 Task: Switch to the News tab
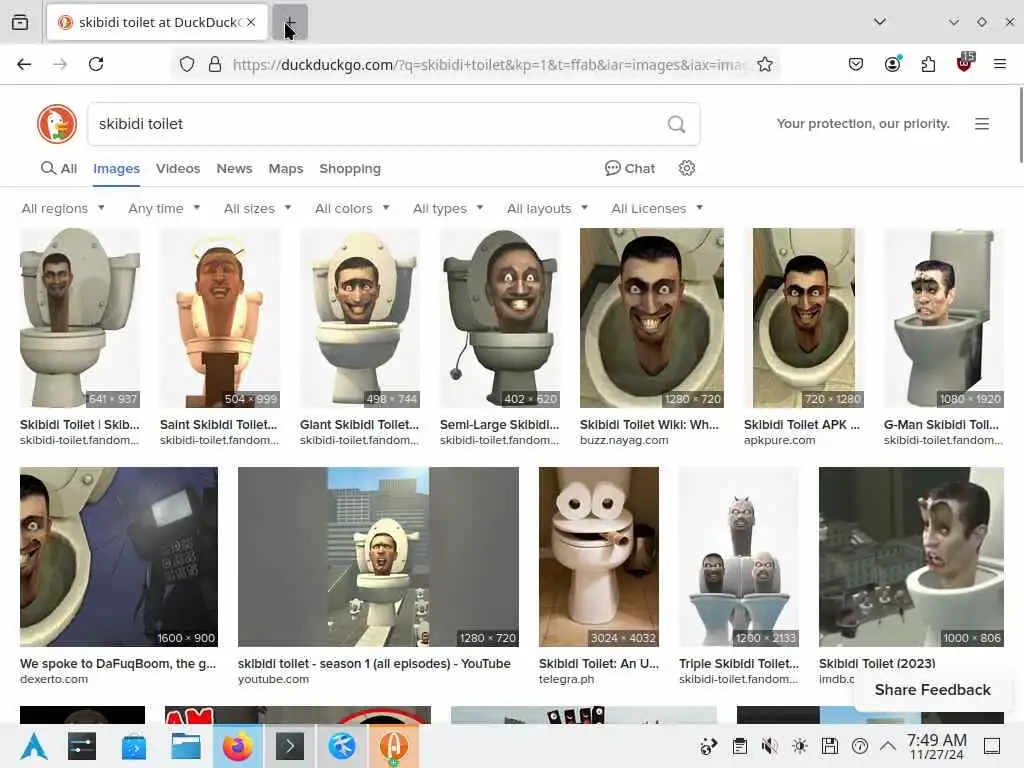point(234,168)
